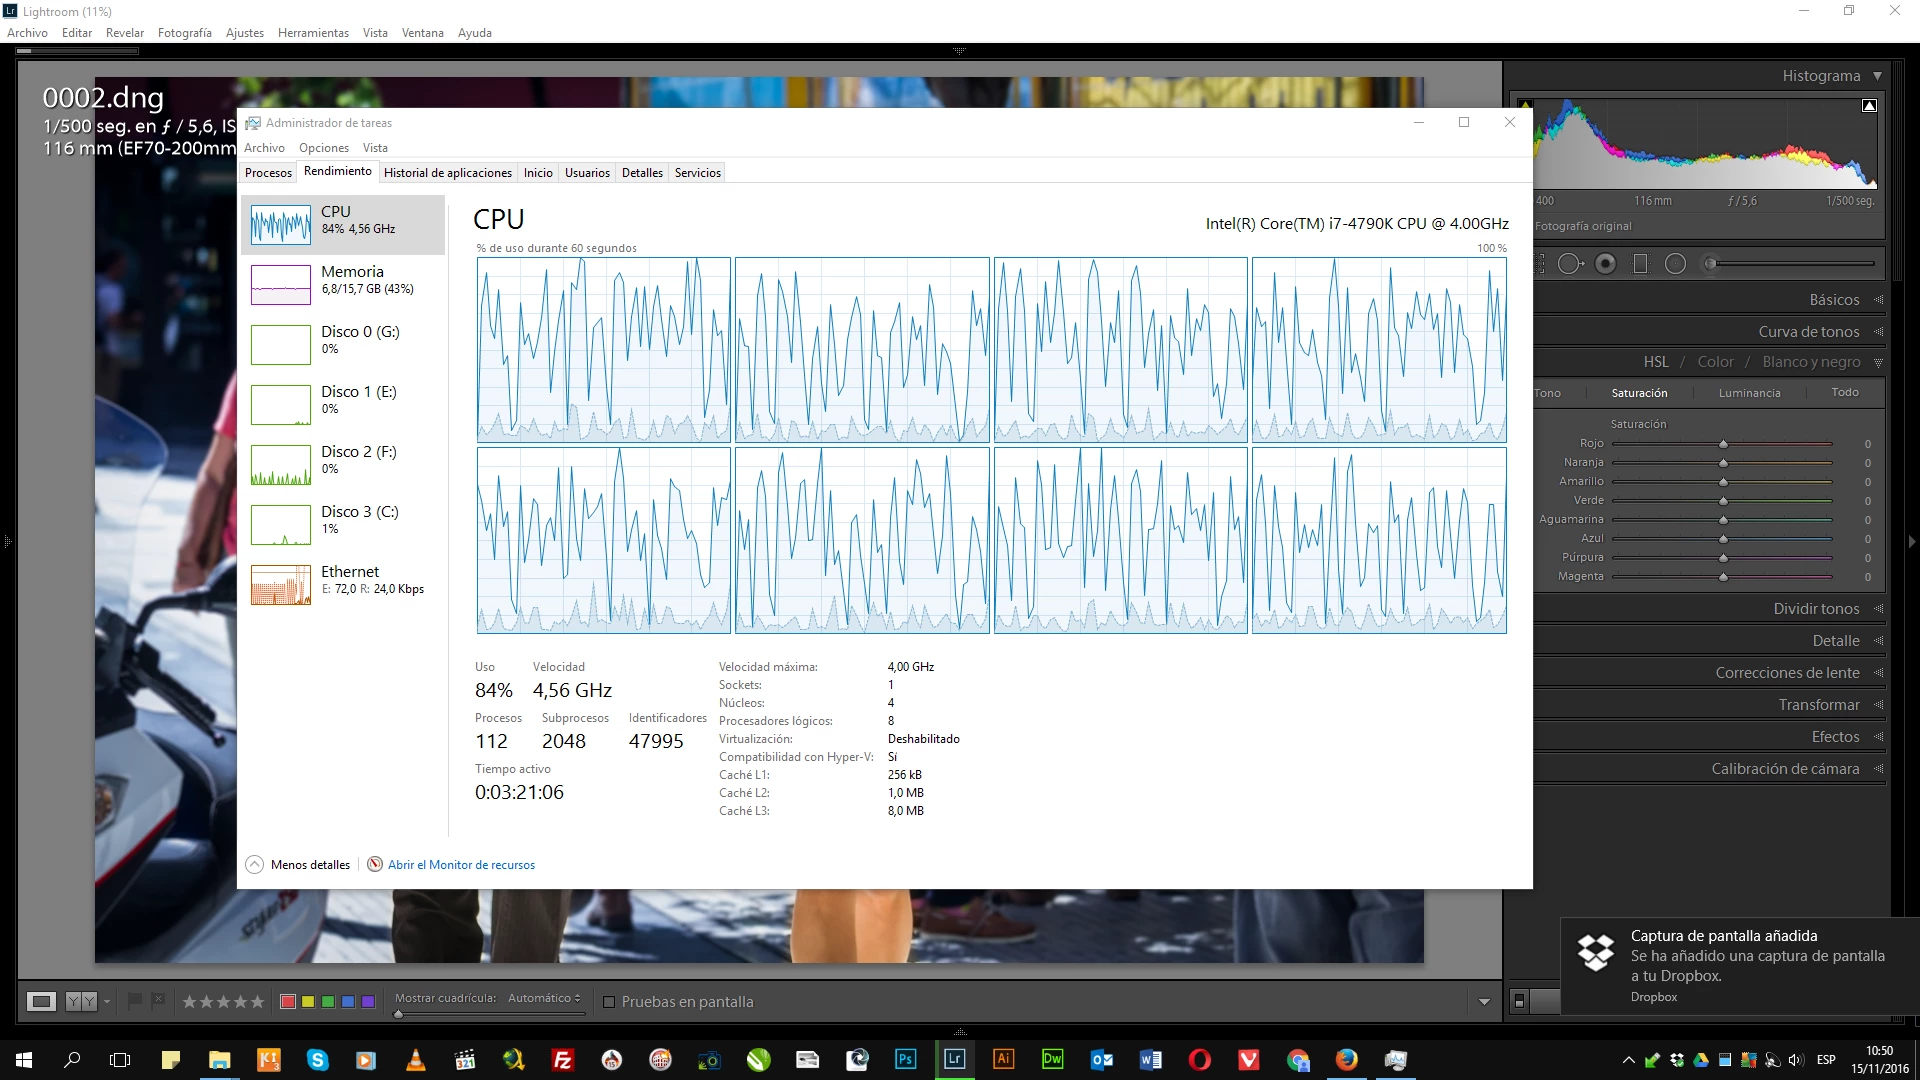Select the Radial Filter tool
This screenshot has height=1080, width=1920.
pos(1675,264)
